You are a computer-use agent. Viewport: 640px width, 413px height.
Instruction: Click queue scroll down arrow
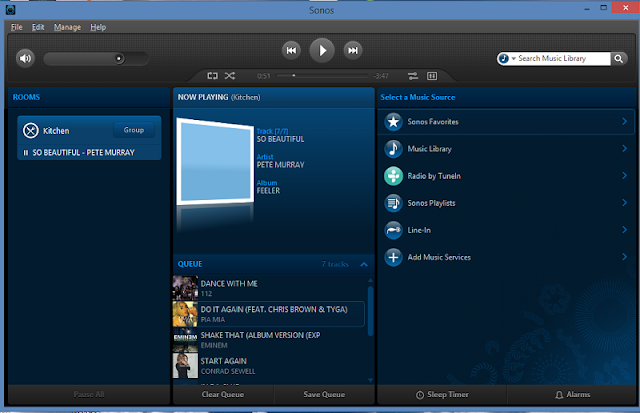371,380
